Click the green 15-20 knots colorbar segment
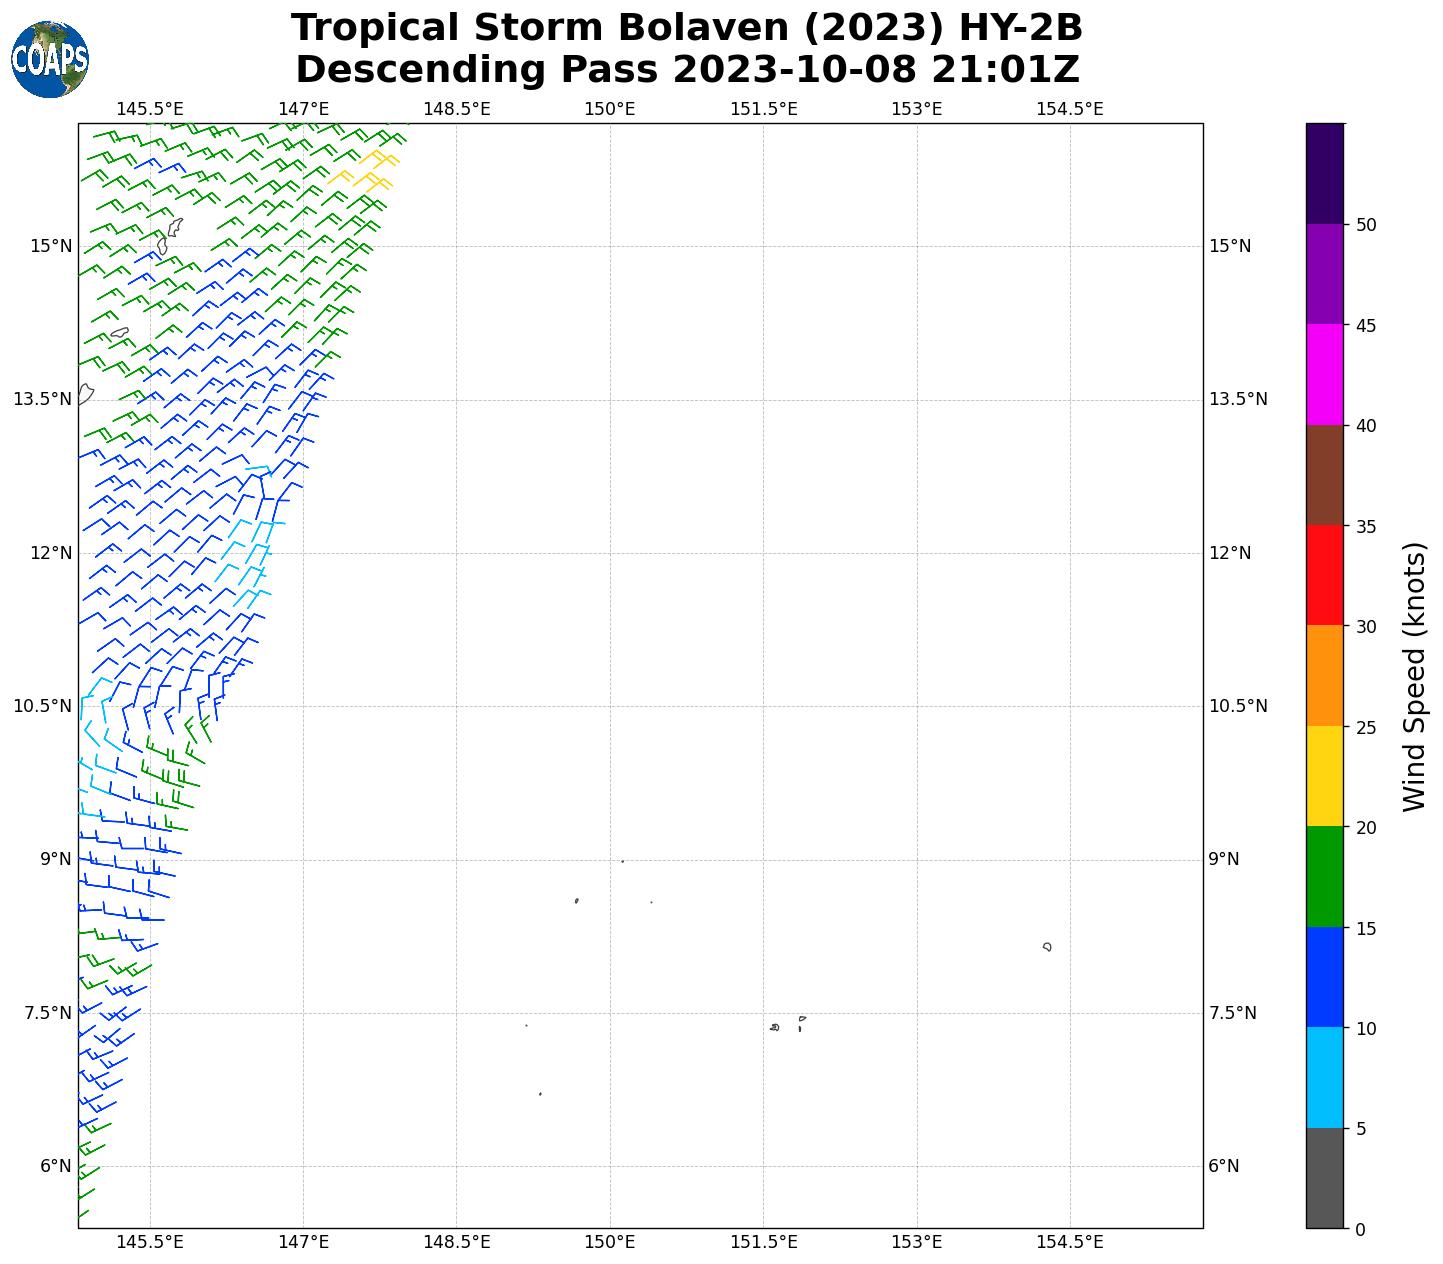This screenshot has height=1264, width=1443. (x=1325, y=876)
